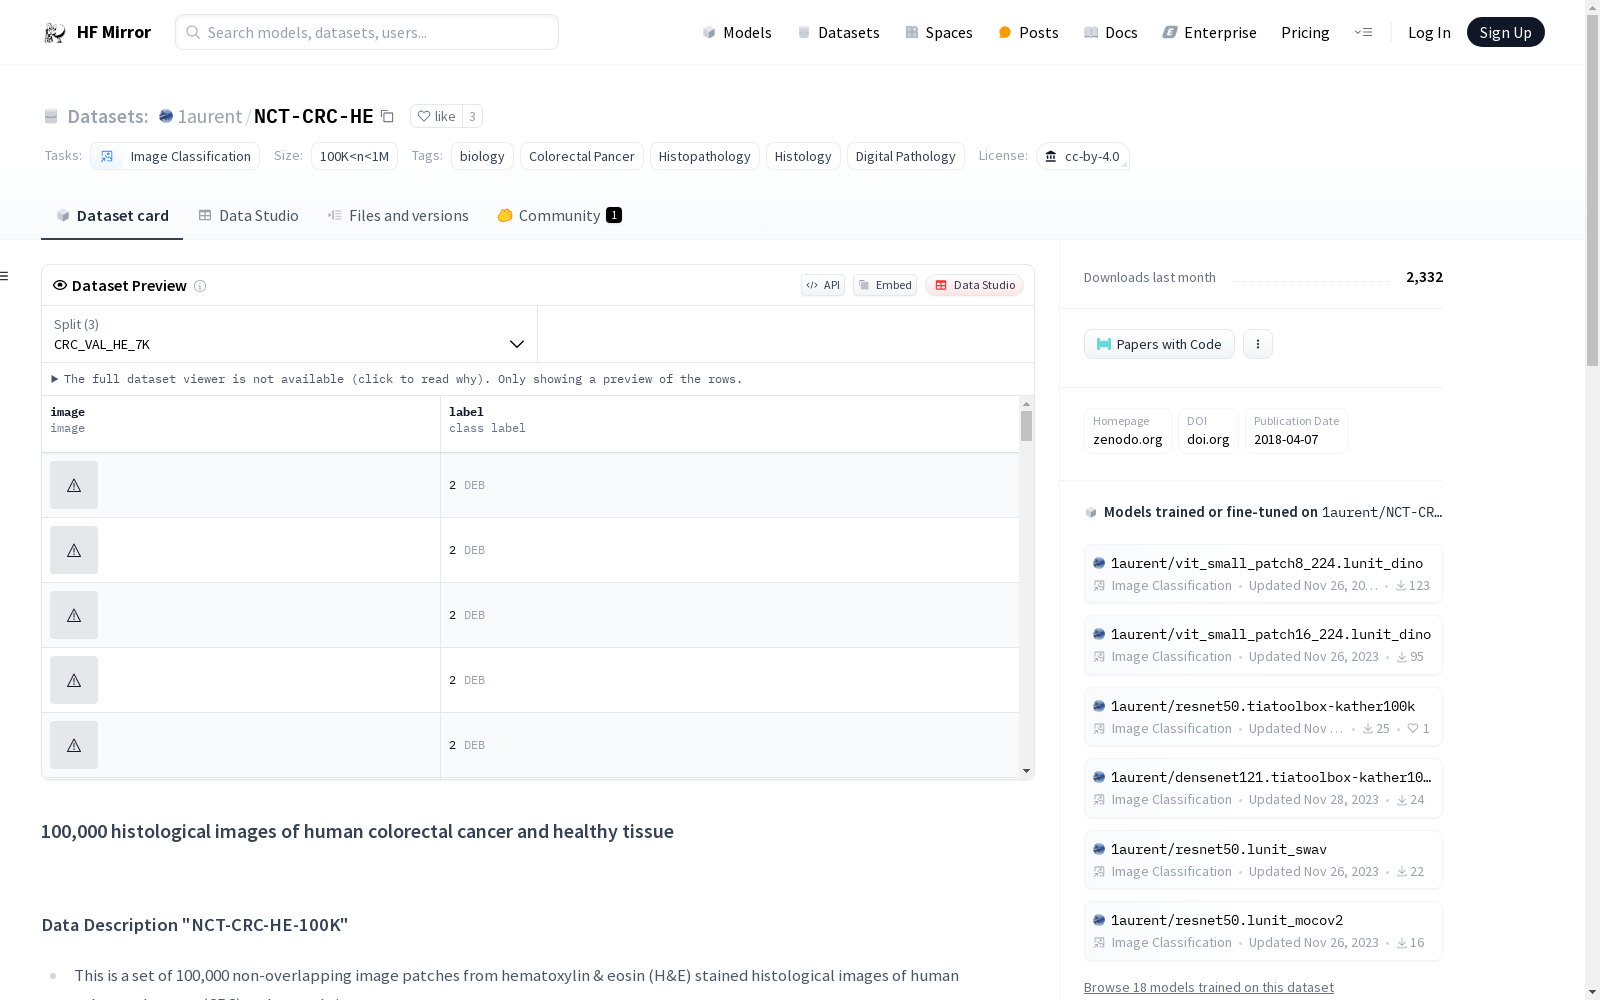Click the 2018-04-07 publication date value
The width and height of the screenshot is (1600, 1000).
1286,440
